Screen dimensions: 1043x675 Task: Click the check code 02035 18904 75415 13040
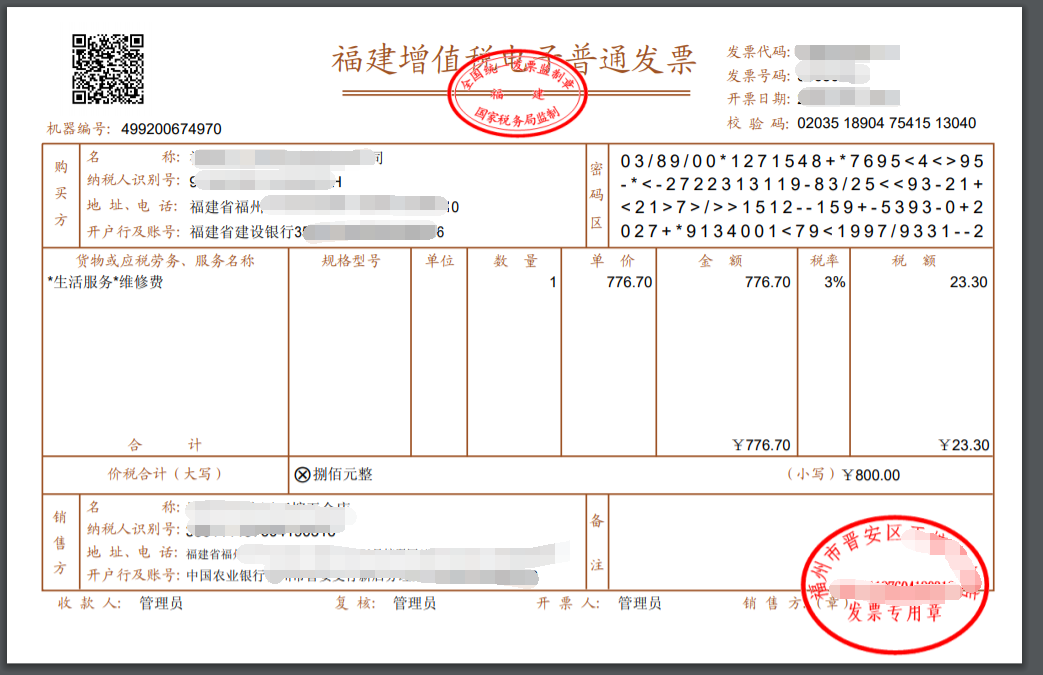(x=886, y=123)
